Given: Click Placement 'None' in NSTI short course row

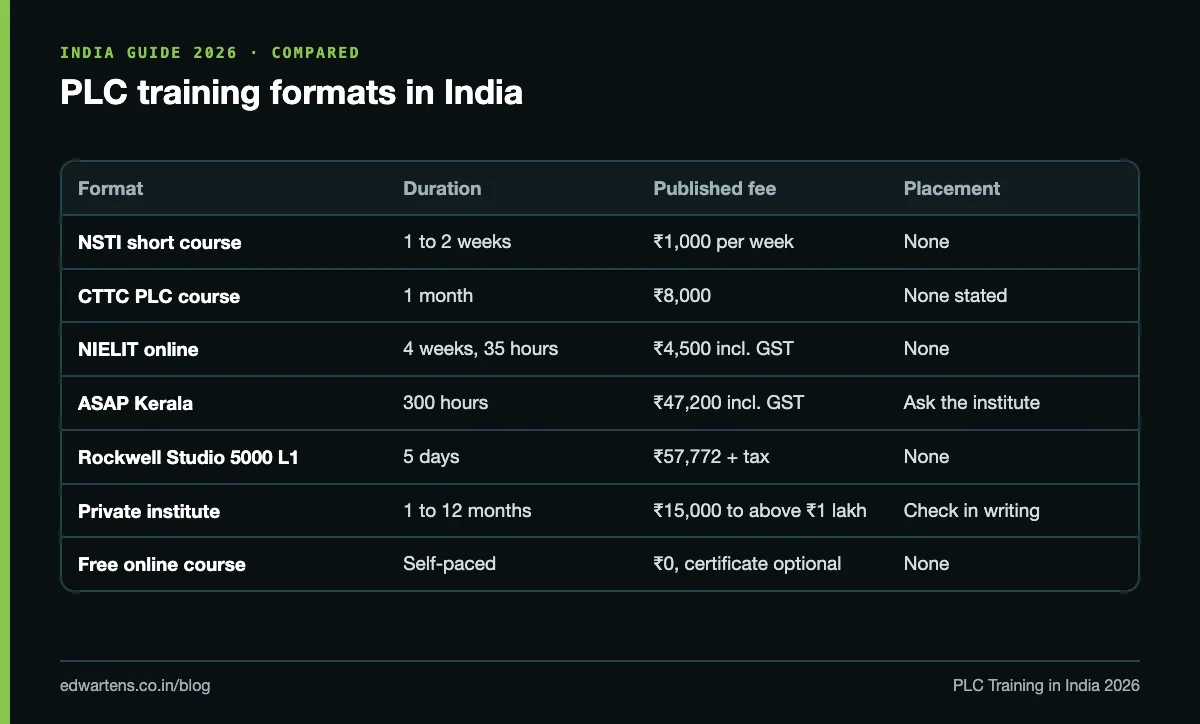Looking at the screenshot, I should (x=926, y=242).
